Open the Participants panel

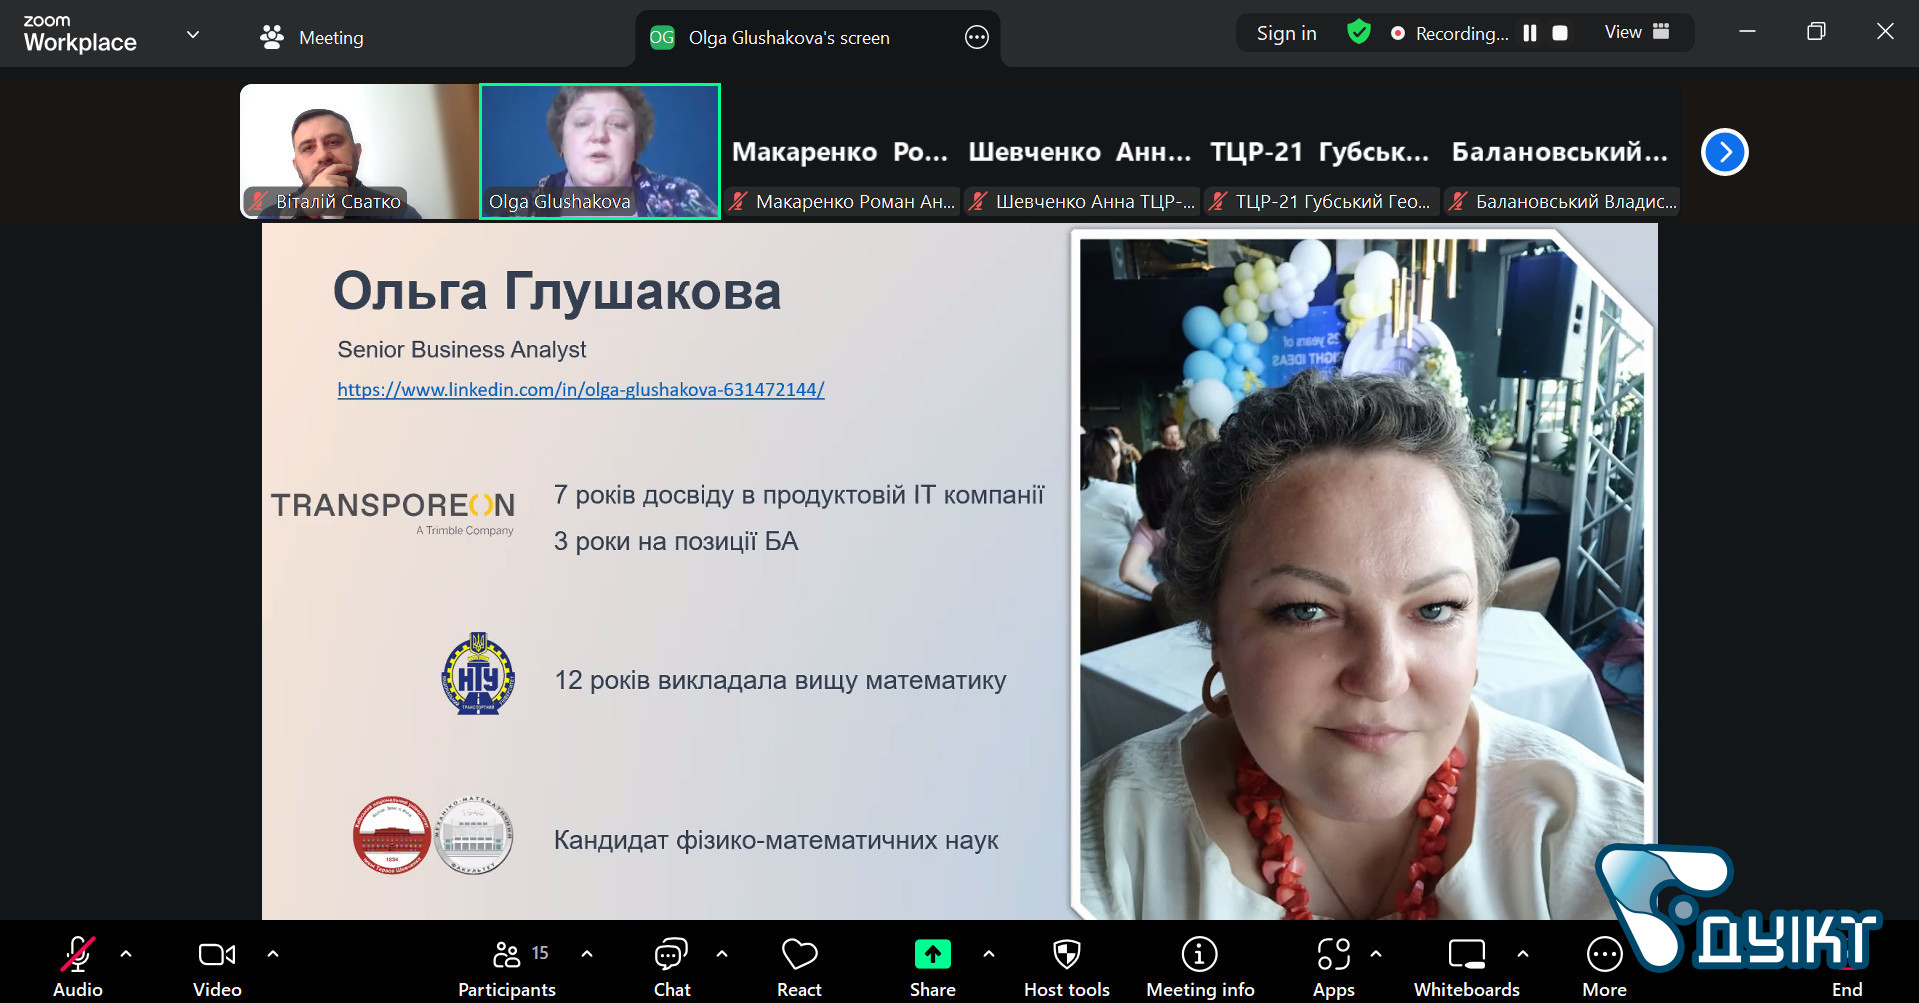507,956
